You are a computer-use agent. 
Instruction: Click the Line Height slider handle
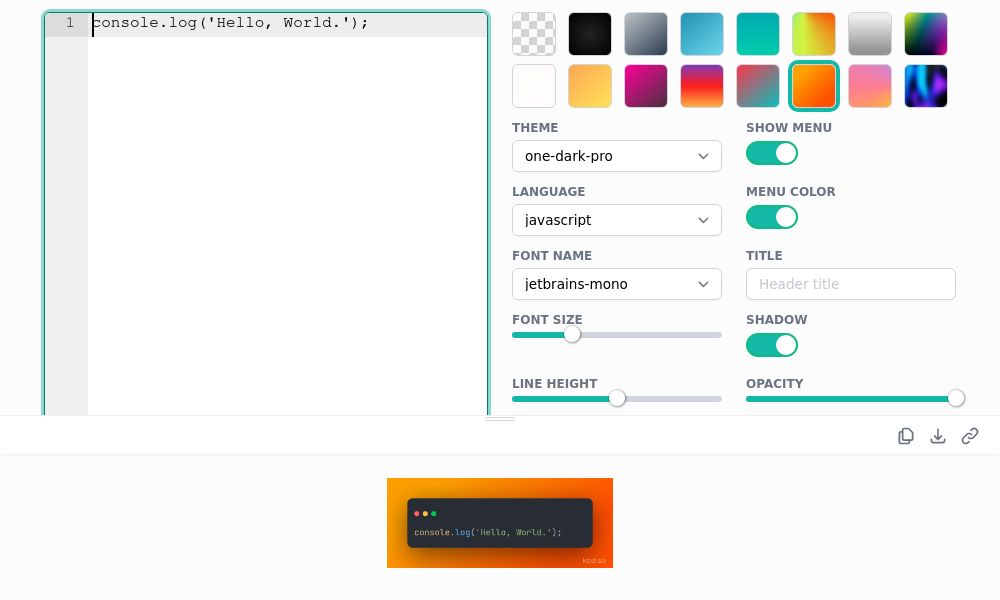coord(617,398)
